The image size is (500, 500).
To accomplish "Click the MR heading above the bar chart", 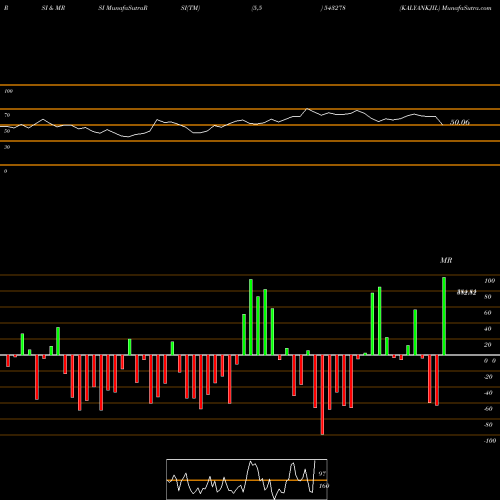I will click(446, 260).
